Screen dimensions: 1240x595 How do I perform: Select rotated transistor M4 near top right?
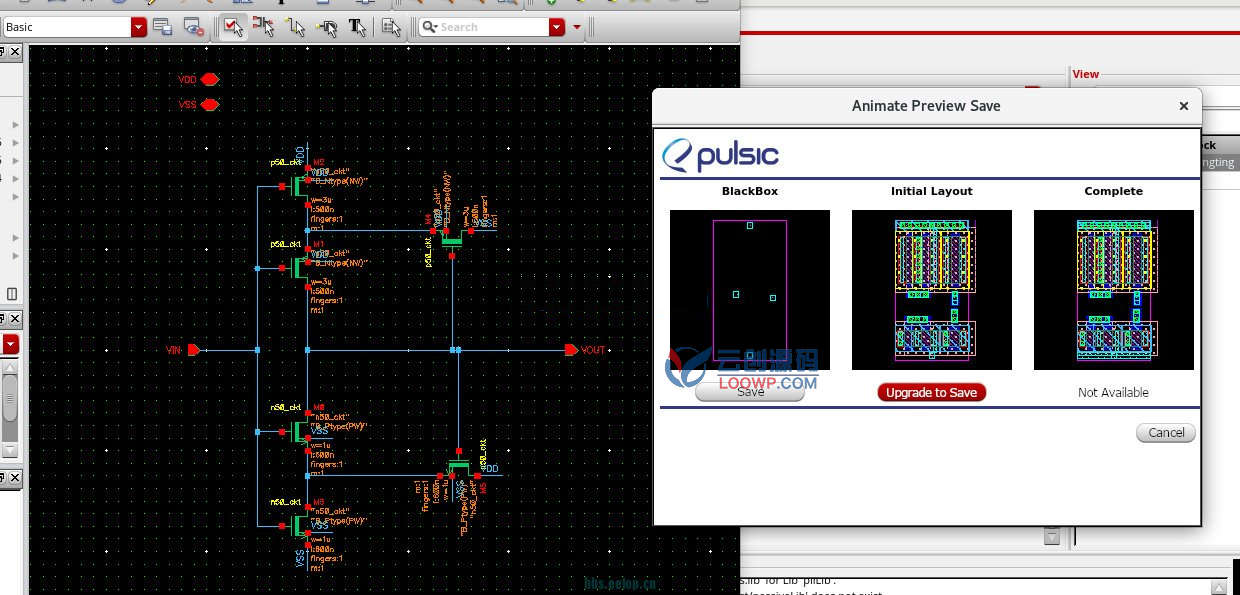(452, 238)
